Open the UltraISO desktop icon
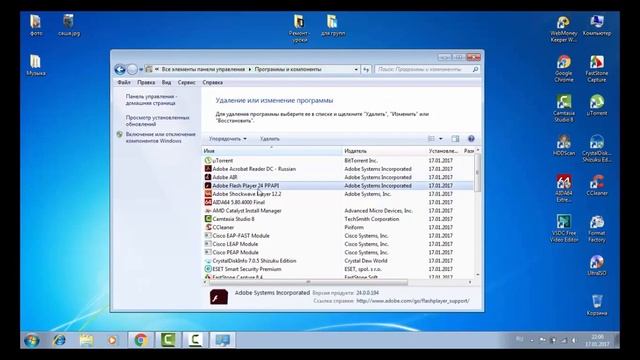 pos(597,265)
